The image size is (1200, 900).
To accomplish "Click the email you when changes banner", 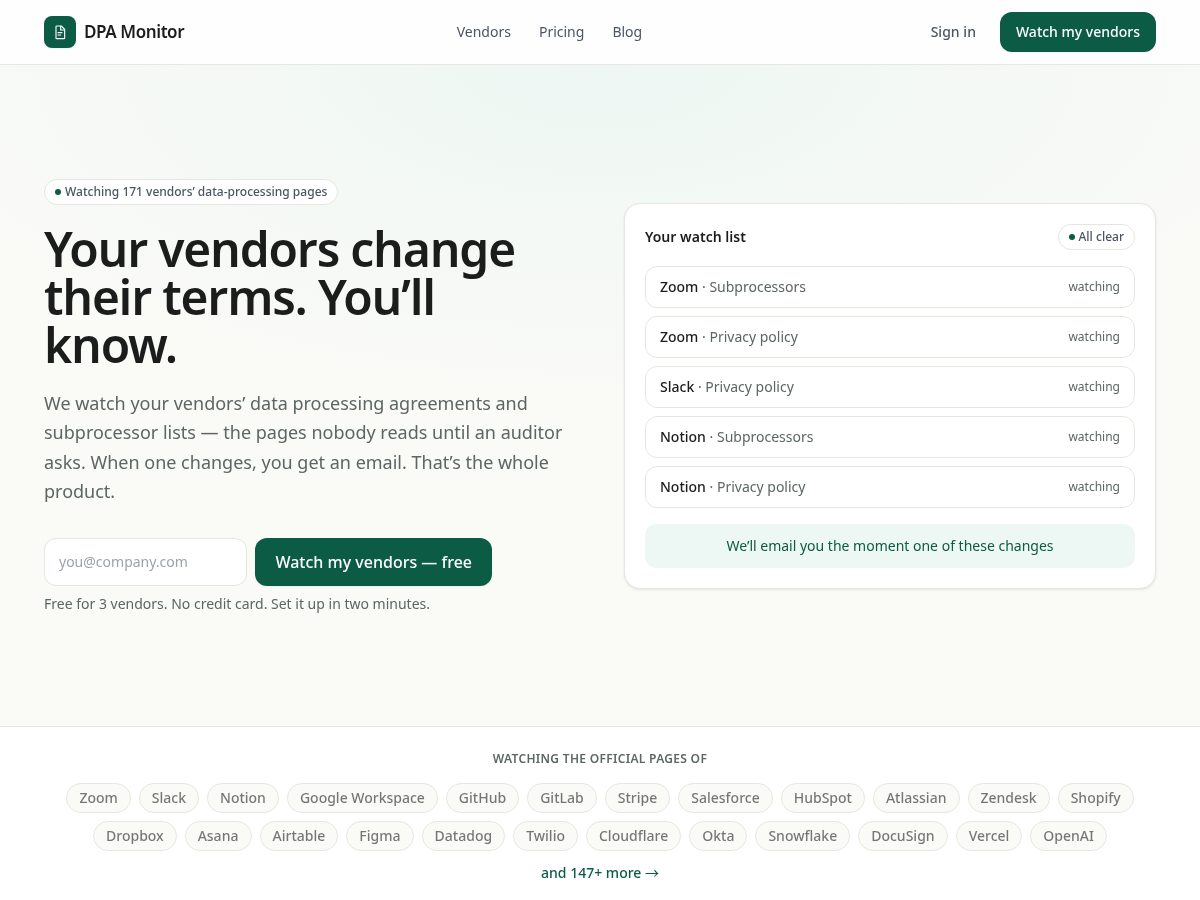I will [x=890, y=546].
